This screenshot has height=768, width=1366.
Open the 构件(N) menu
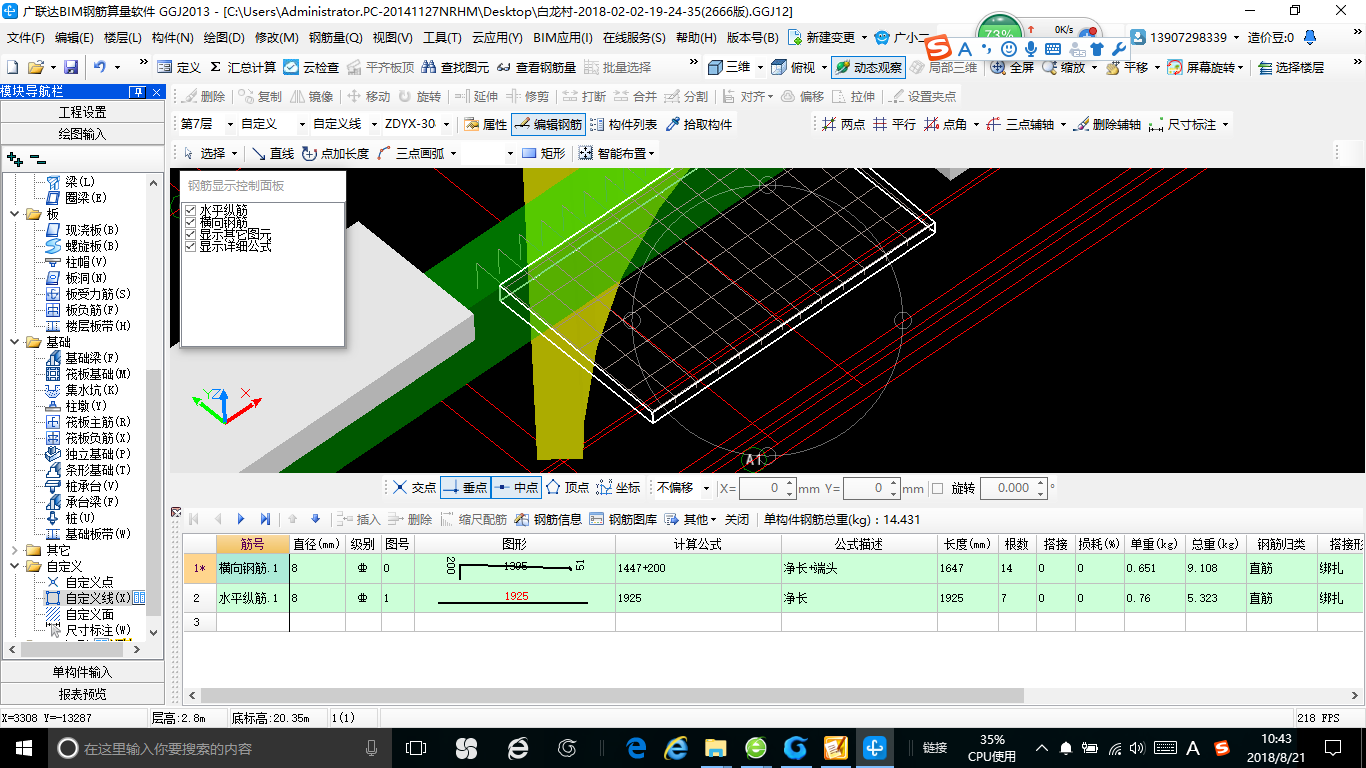[x=173, y=38]
